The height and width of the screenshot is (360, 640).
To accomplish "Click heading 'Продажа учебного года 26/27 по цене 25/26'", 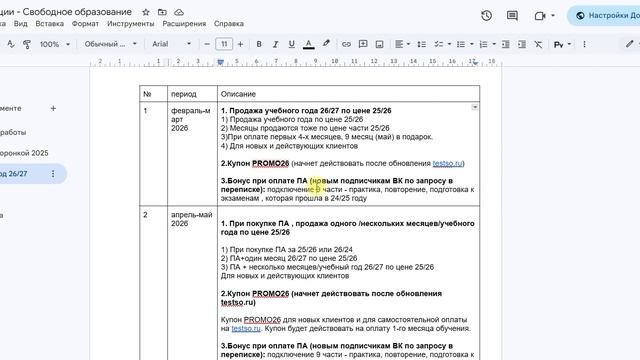I will point(306,111).
